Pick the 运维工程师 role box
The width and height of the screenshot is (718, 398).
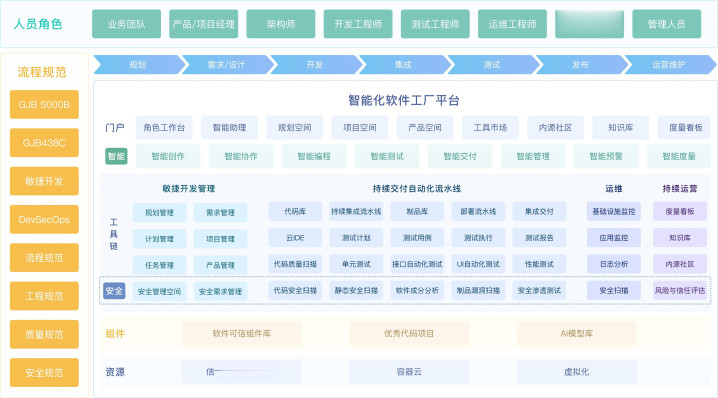[x=512, y=24]
